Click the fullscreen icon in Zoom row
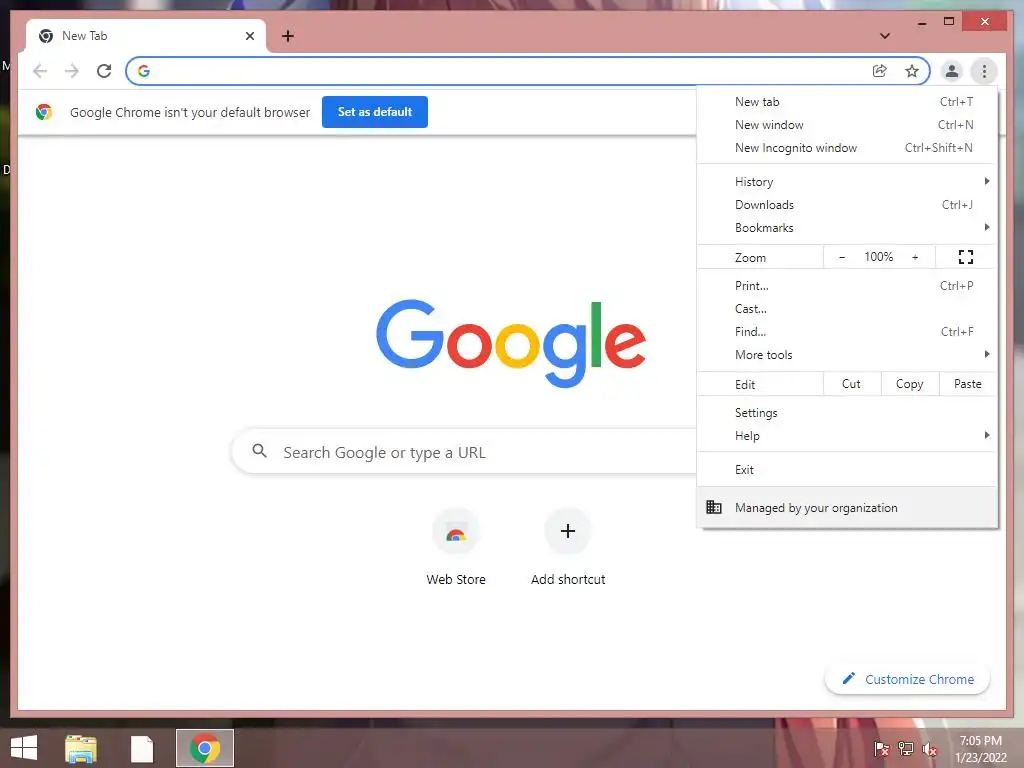 966,257
